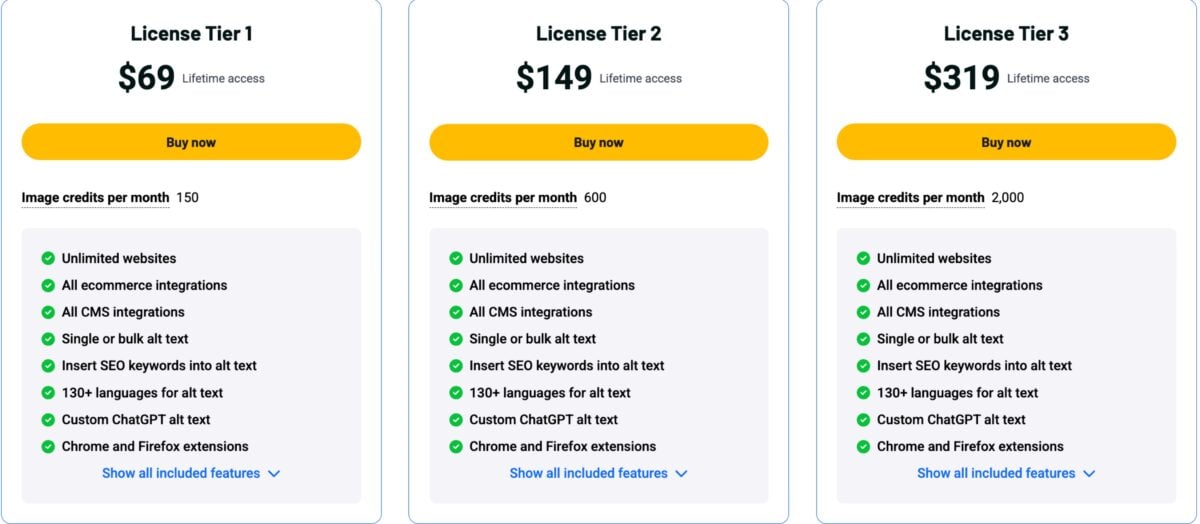Click Tier 2 Image credits per month label
This screenshot has width=1200, height=524.
(503, 198)
